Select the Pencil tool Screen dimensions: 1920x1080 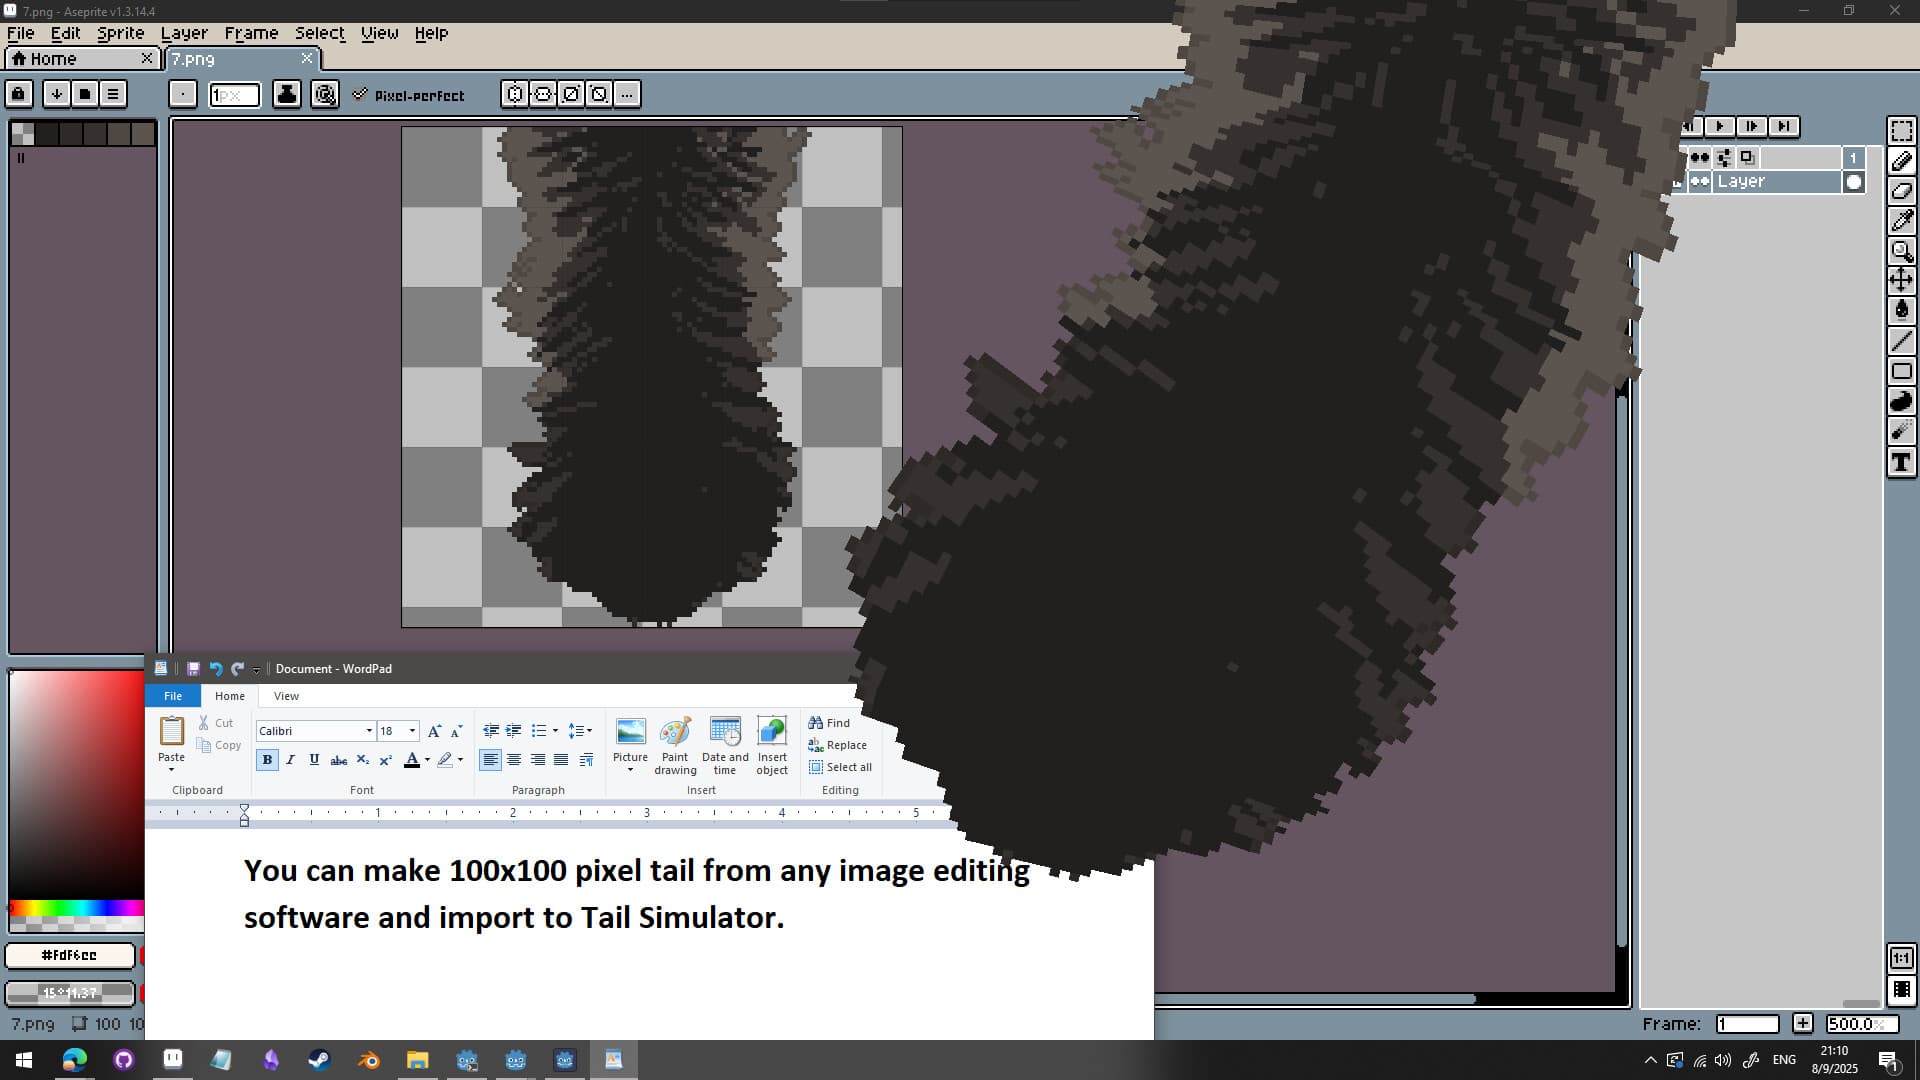1902,161
